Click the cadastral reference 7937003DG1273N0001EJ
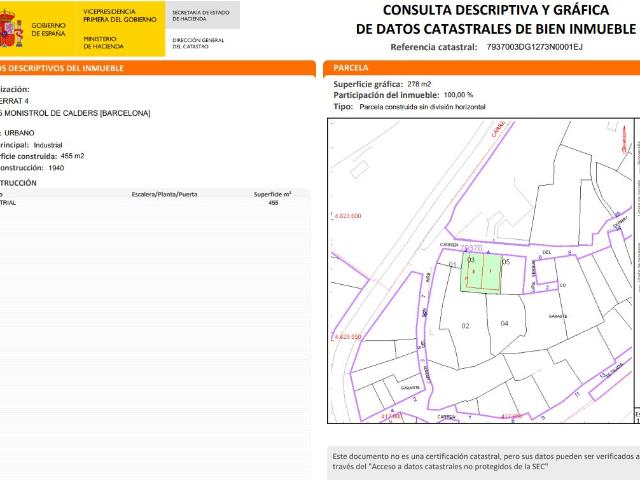The width and height of the screenshot is (640, 480). (x=534, y=47)
